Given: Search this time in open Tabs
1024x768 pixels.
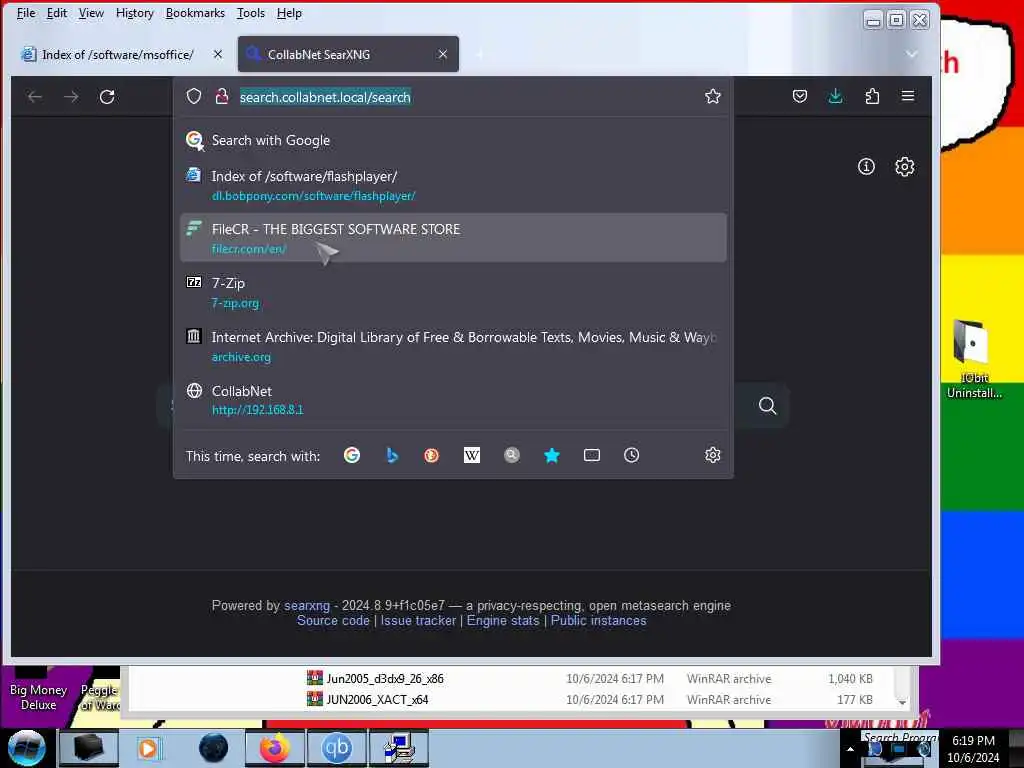Looking at the screenshot, I should (x=592, y=455).
